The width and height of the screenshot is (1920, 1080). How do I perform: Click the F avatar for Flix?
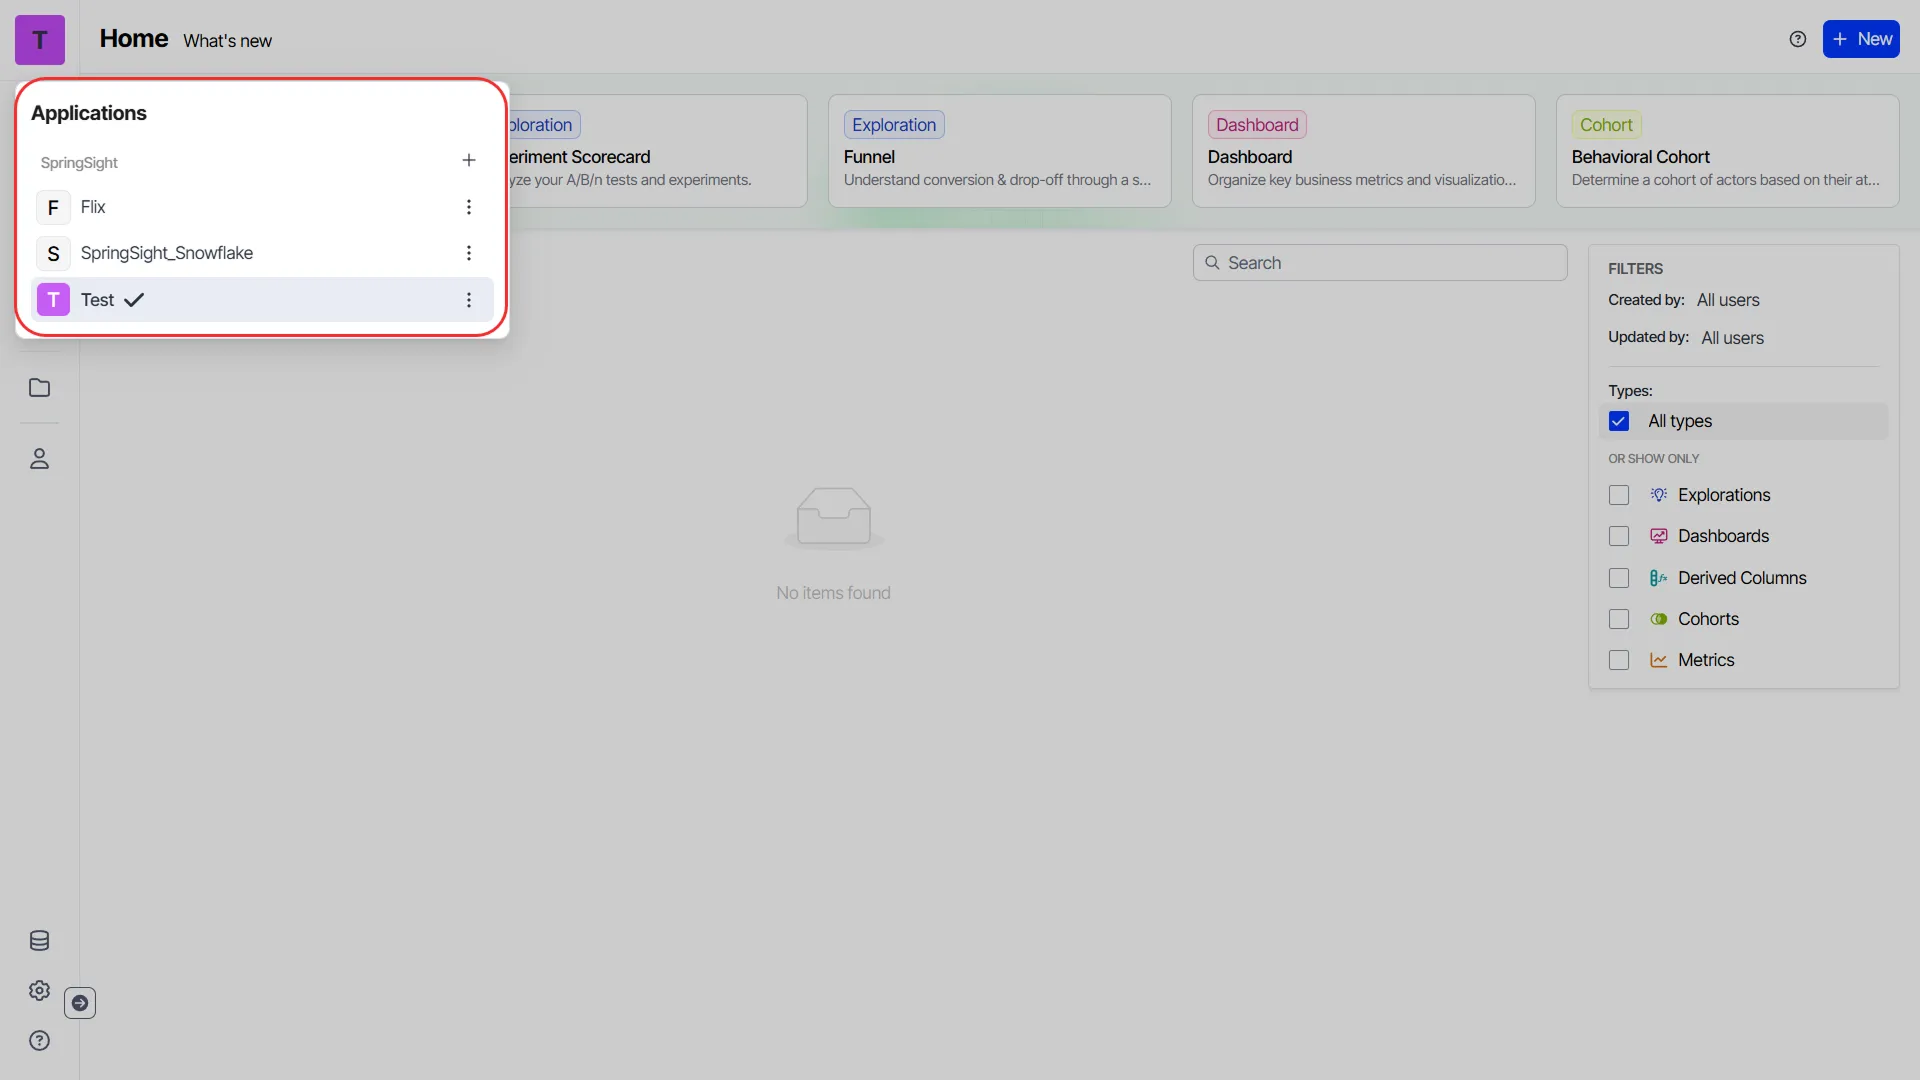[x=53, y=207]
